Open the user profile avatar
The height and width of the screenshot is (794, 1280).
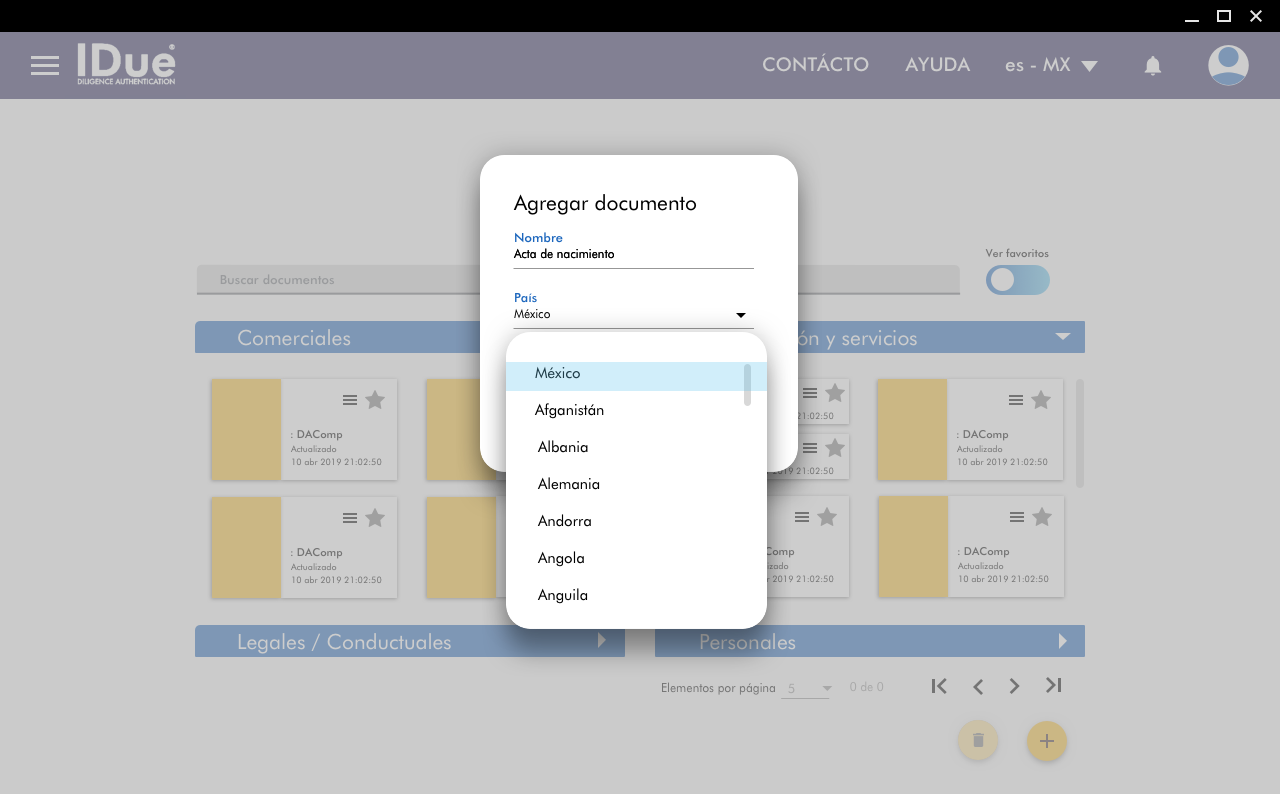pos(1227,65)
